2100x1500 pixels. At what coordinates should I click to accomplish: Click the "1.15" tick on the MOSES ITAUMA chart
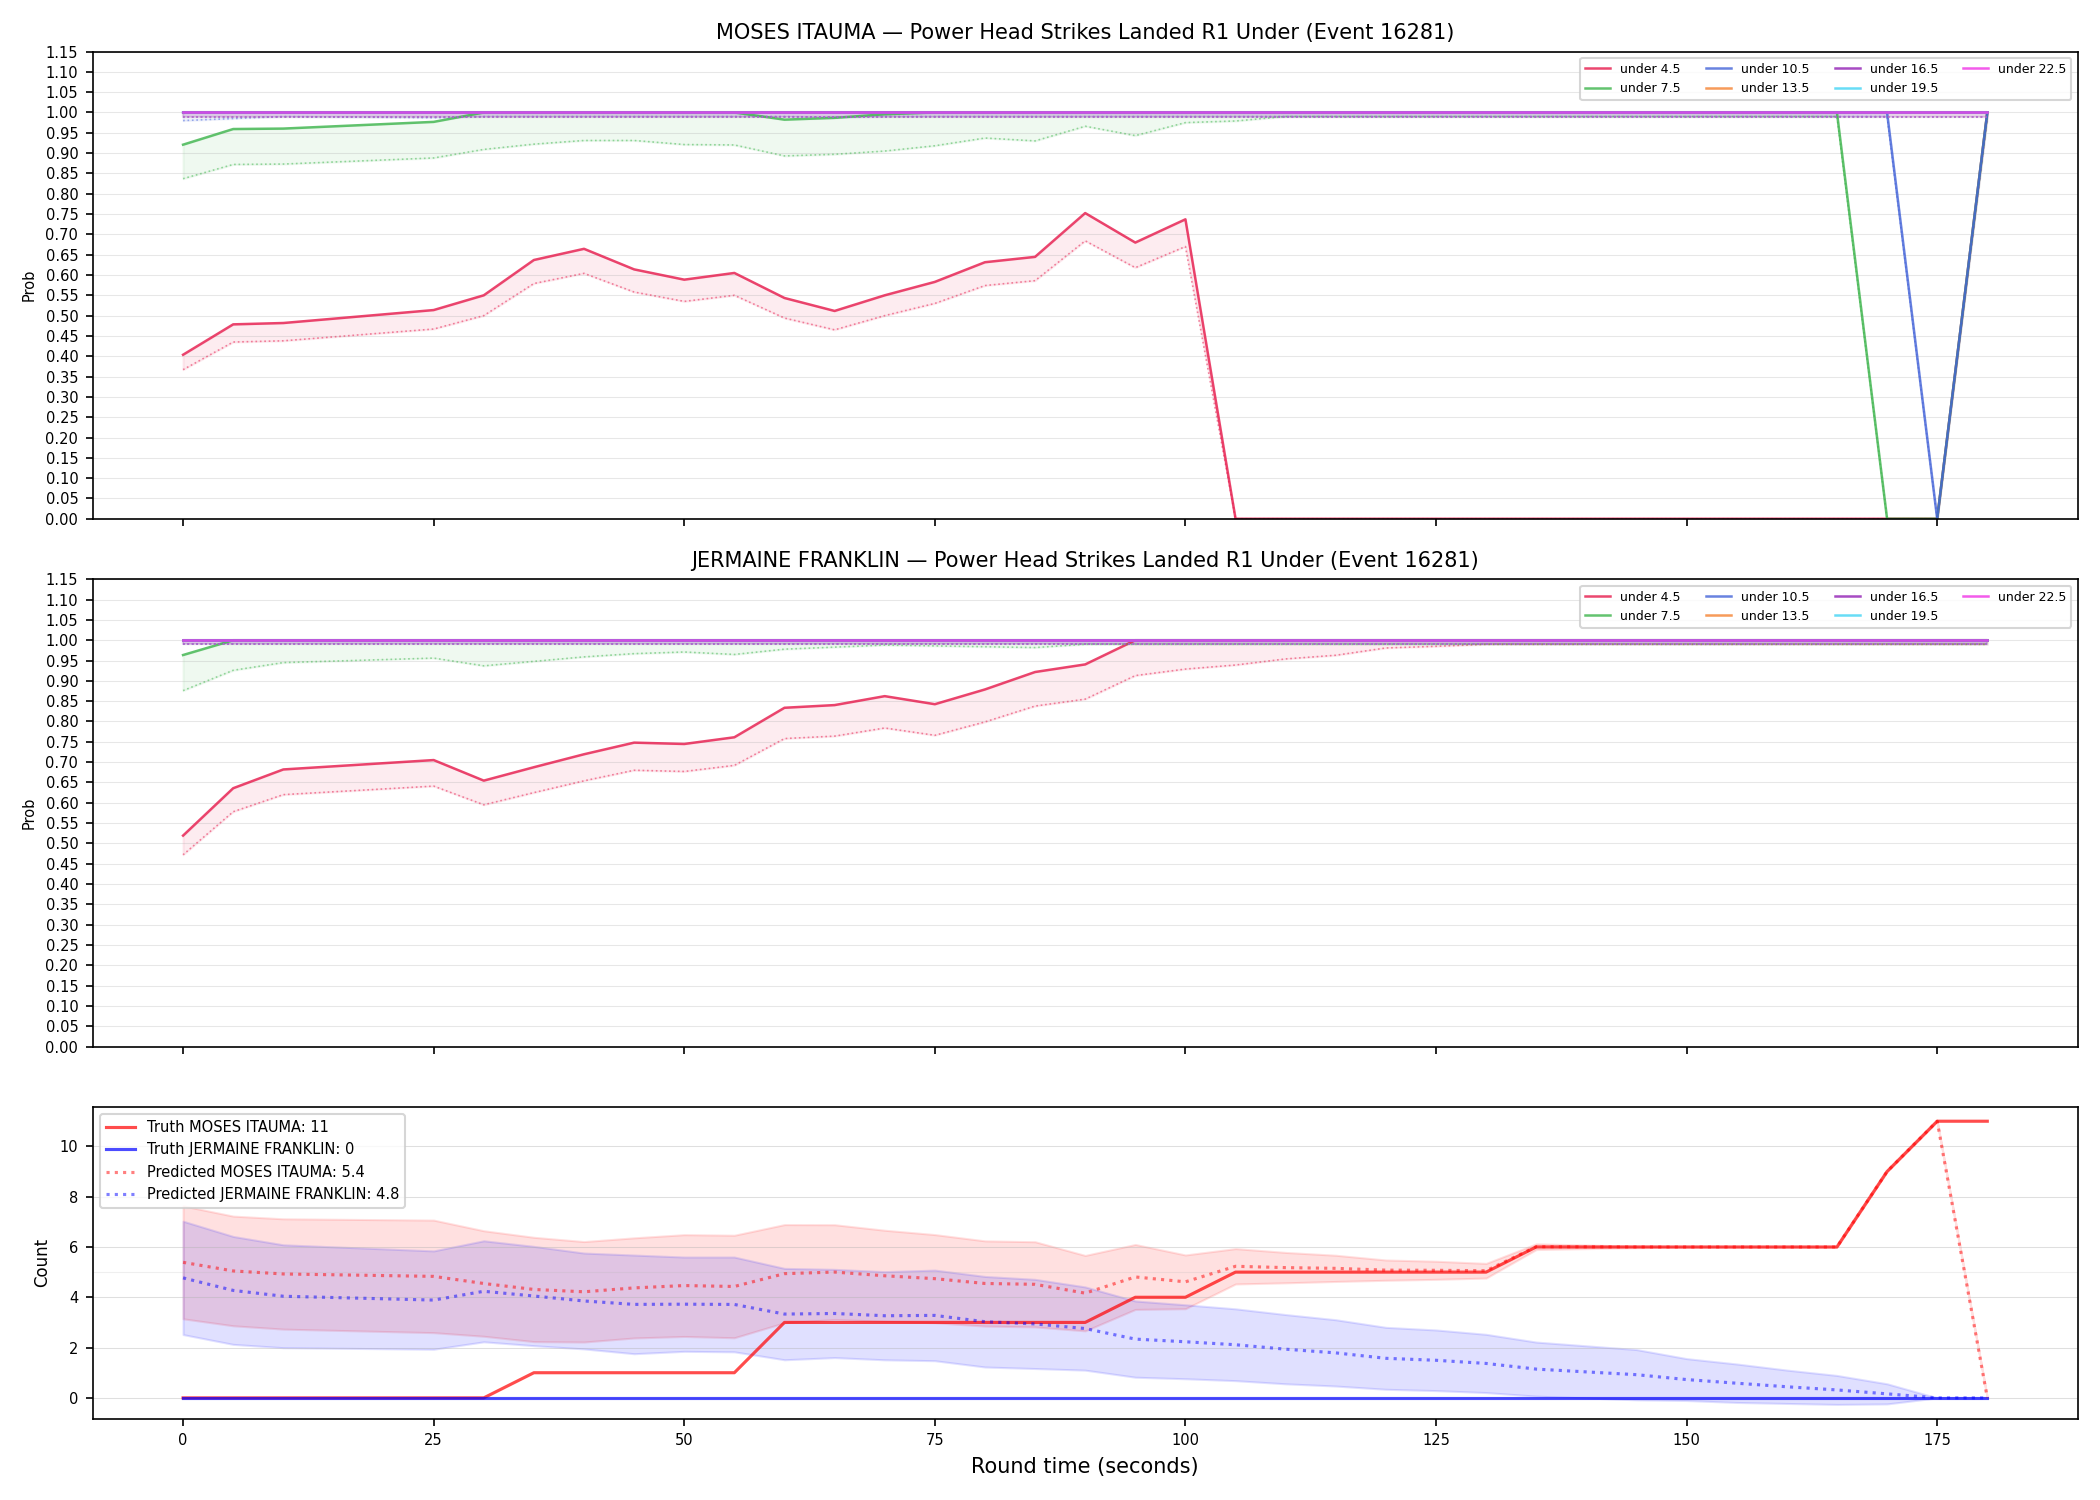(x=62, y=52)
